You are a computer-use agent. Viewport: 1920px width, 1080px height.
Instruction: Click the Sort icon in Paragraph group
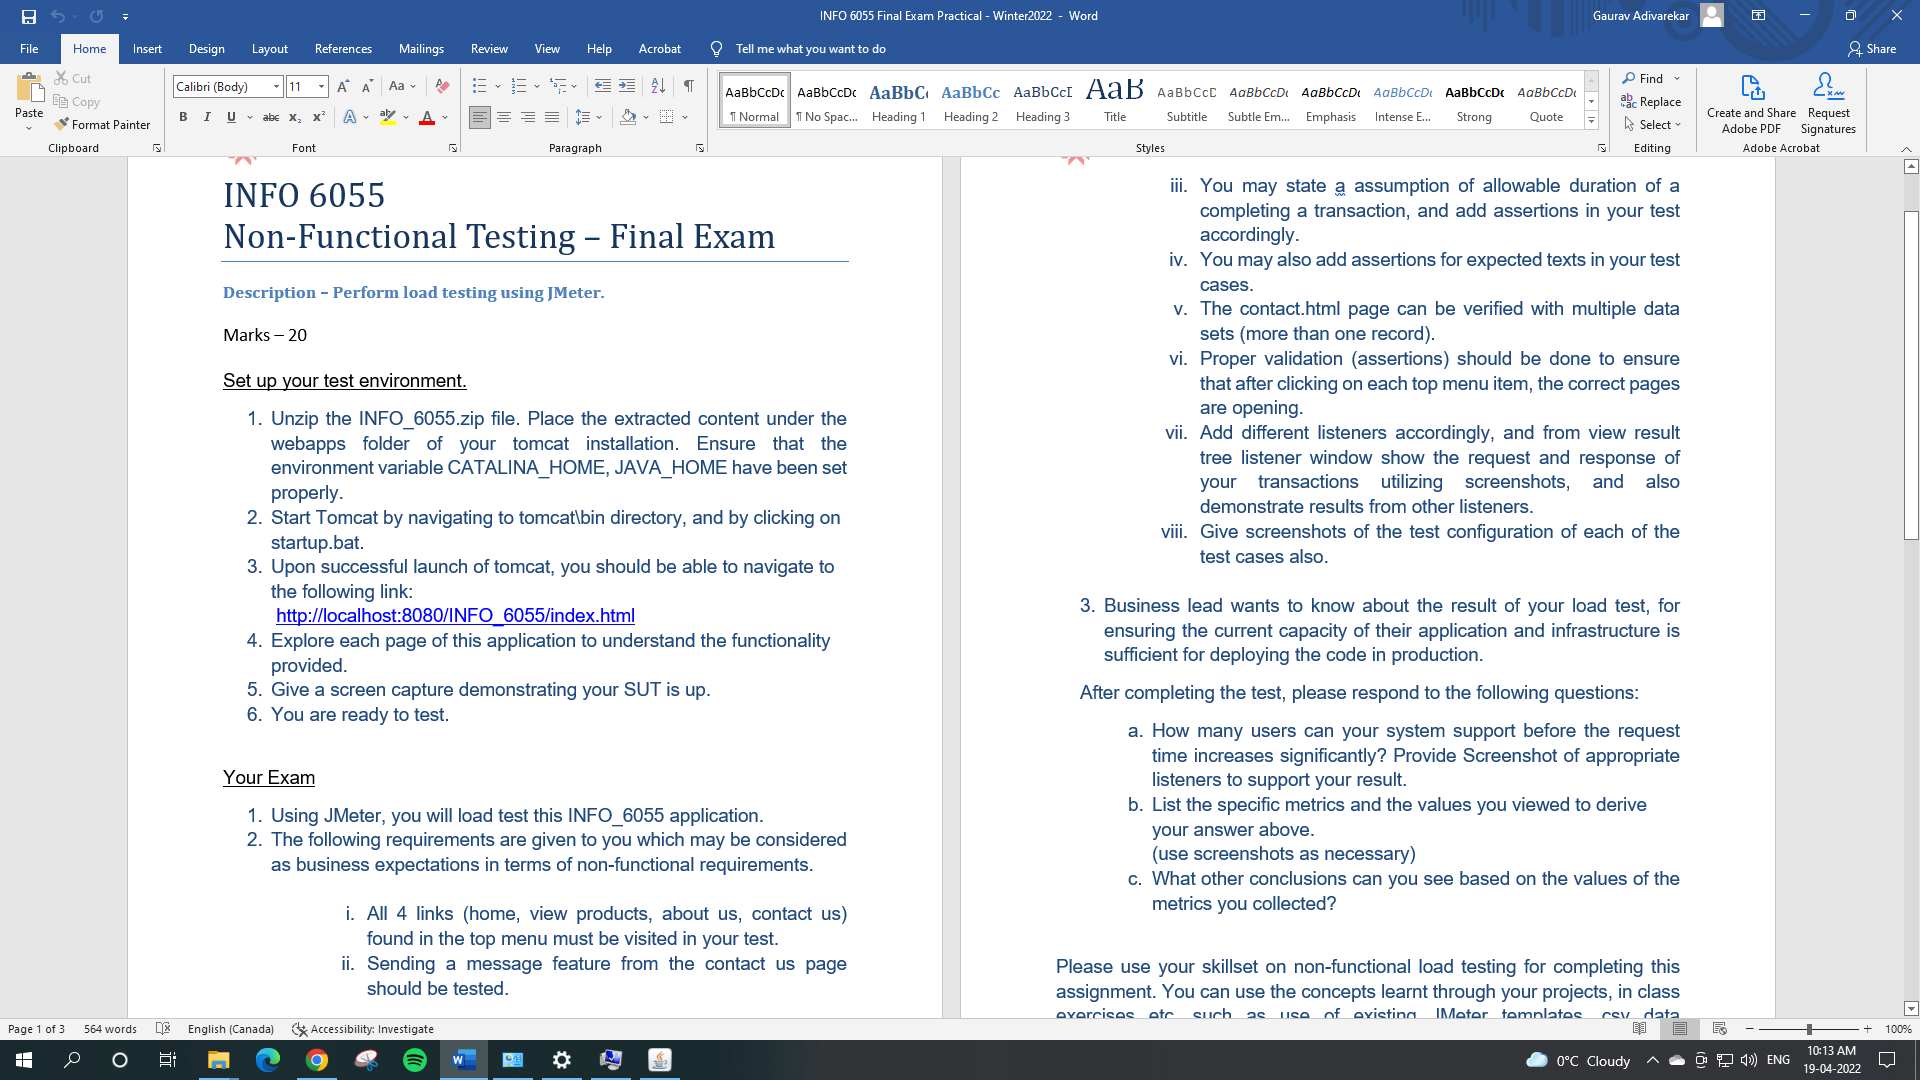click(x=659, y=86)
